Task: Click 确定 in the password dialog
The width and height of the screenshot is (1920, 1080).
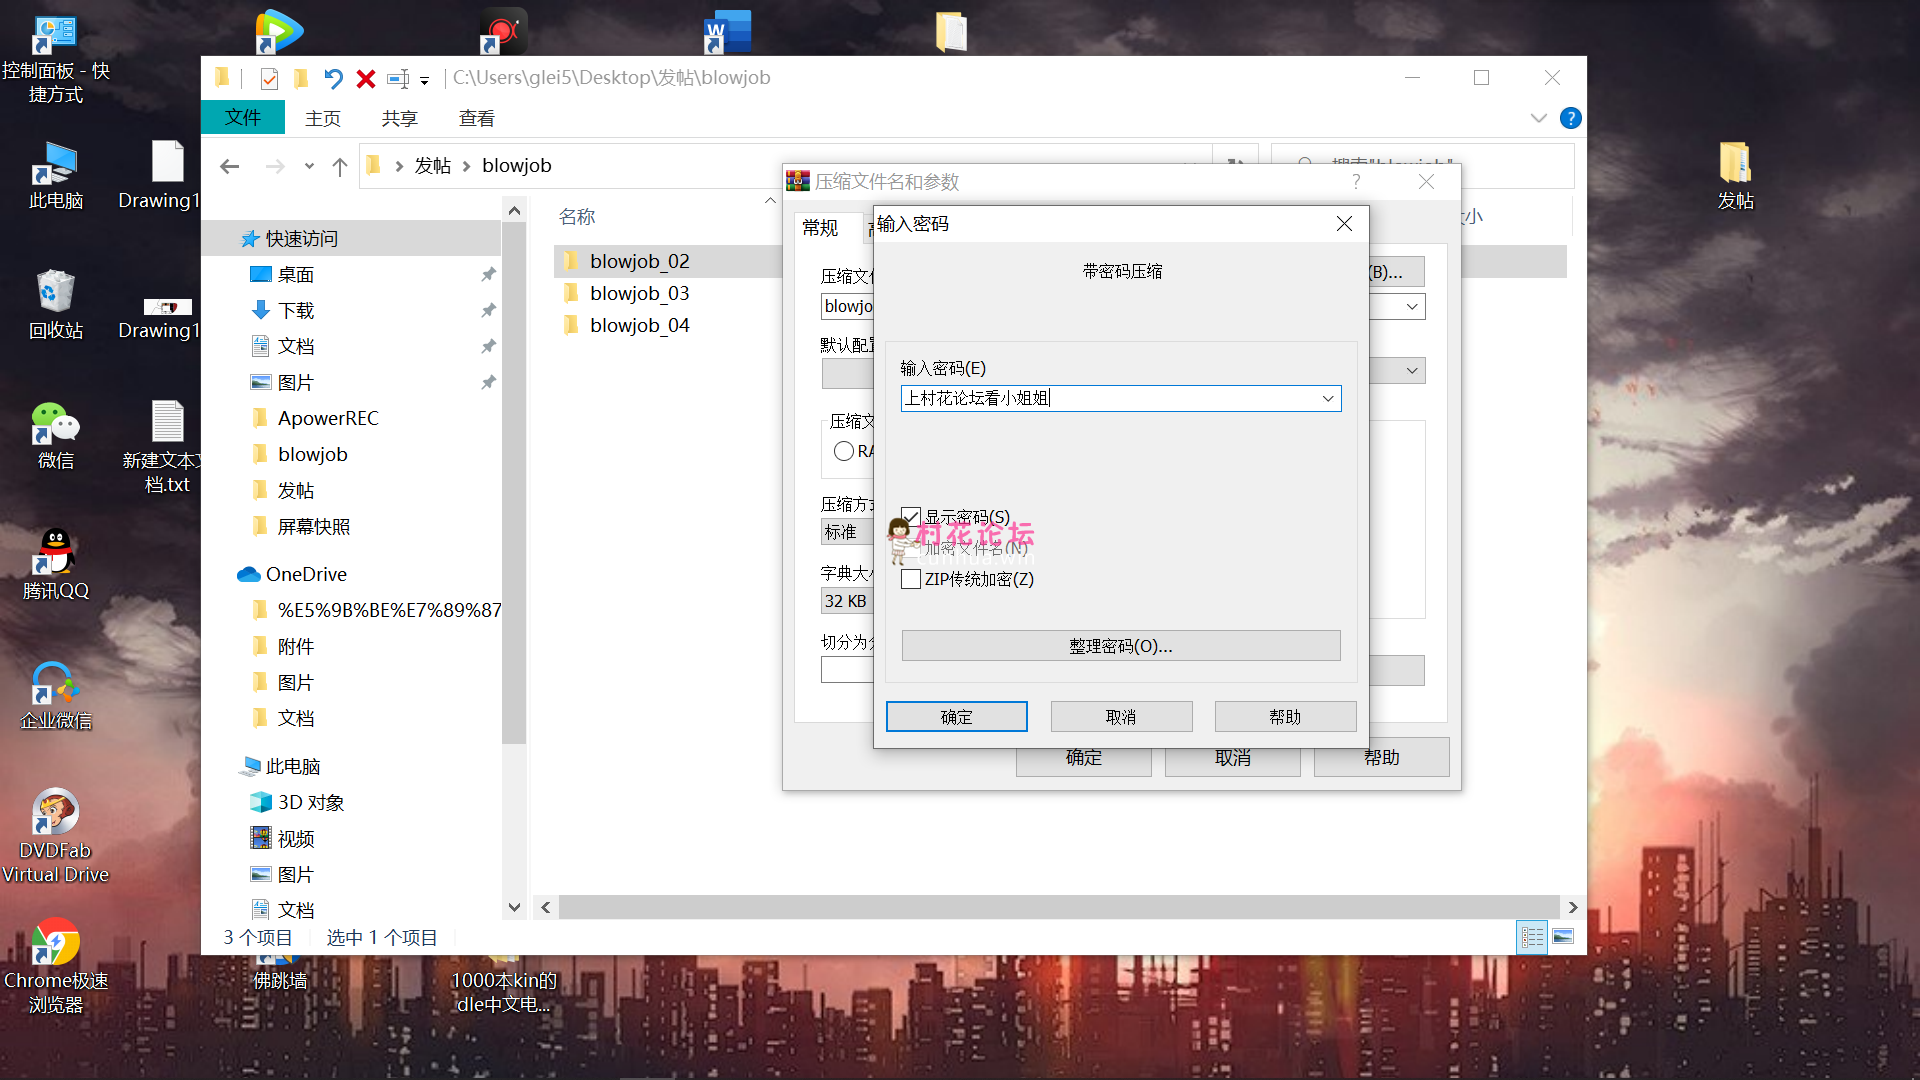Action: pyautogui.click(x=956, y=717)
